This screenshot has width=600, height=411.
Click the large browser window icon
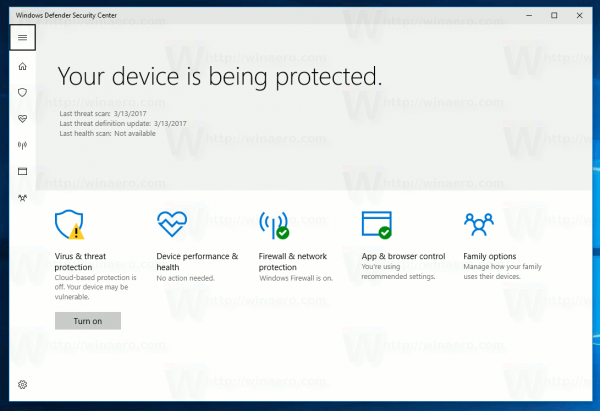[x=377, y=225]
